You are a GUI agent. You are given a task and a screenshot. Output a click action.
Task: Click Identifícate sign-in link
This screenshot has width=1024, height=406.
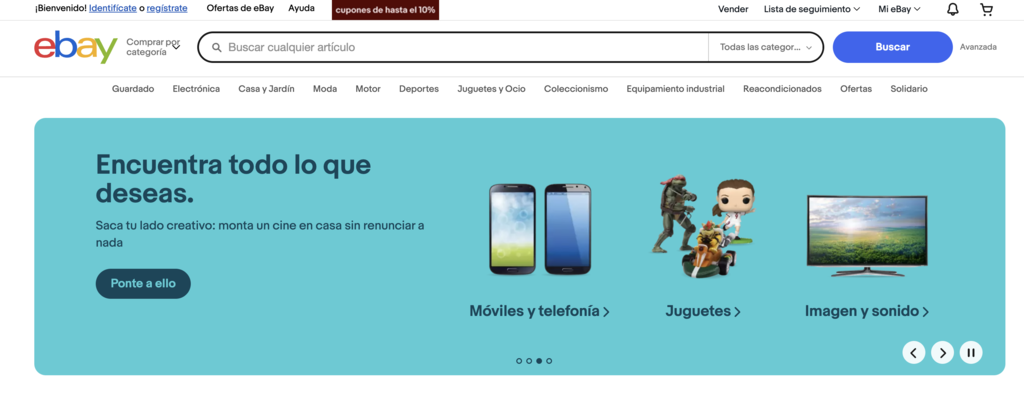[113, 8]
